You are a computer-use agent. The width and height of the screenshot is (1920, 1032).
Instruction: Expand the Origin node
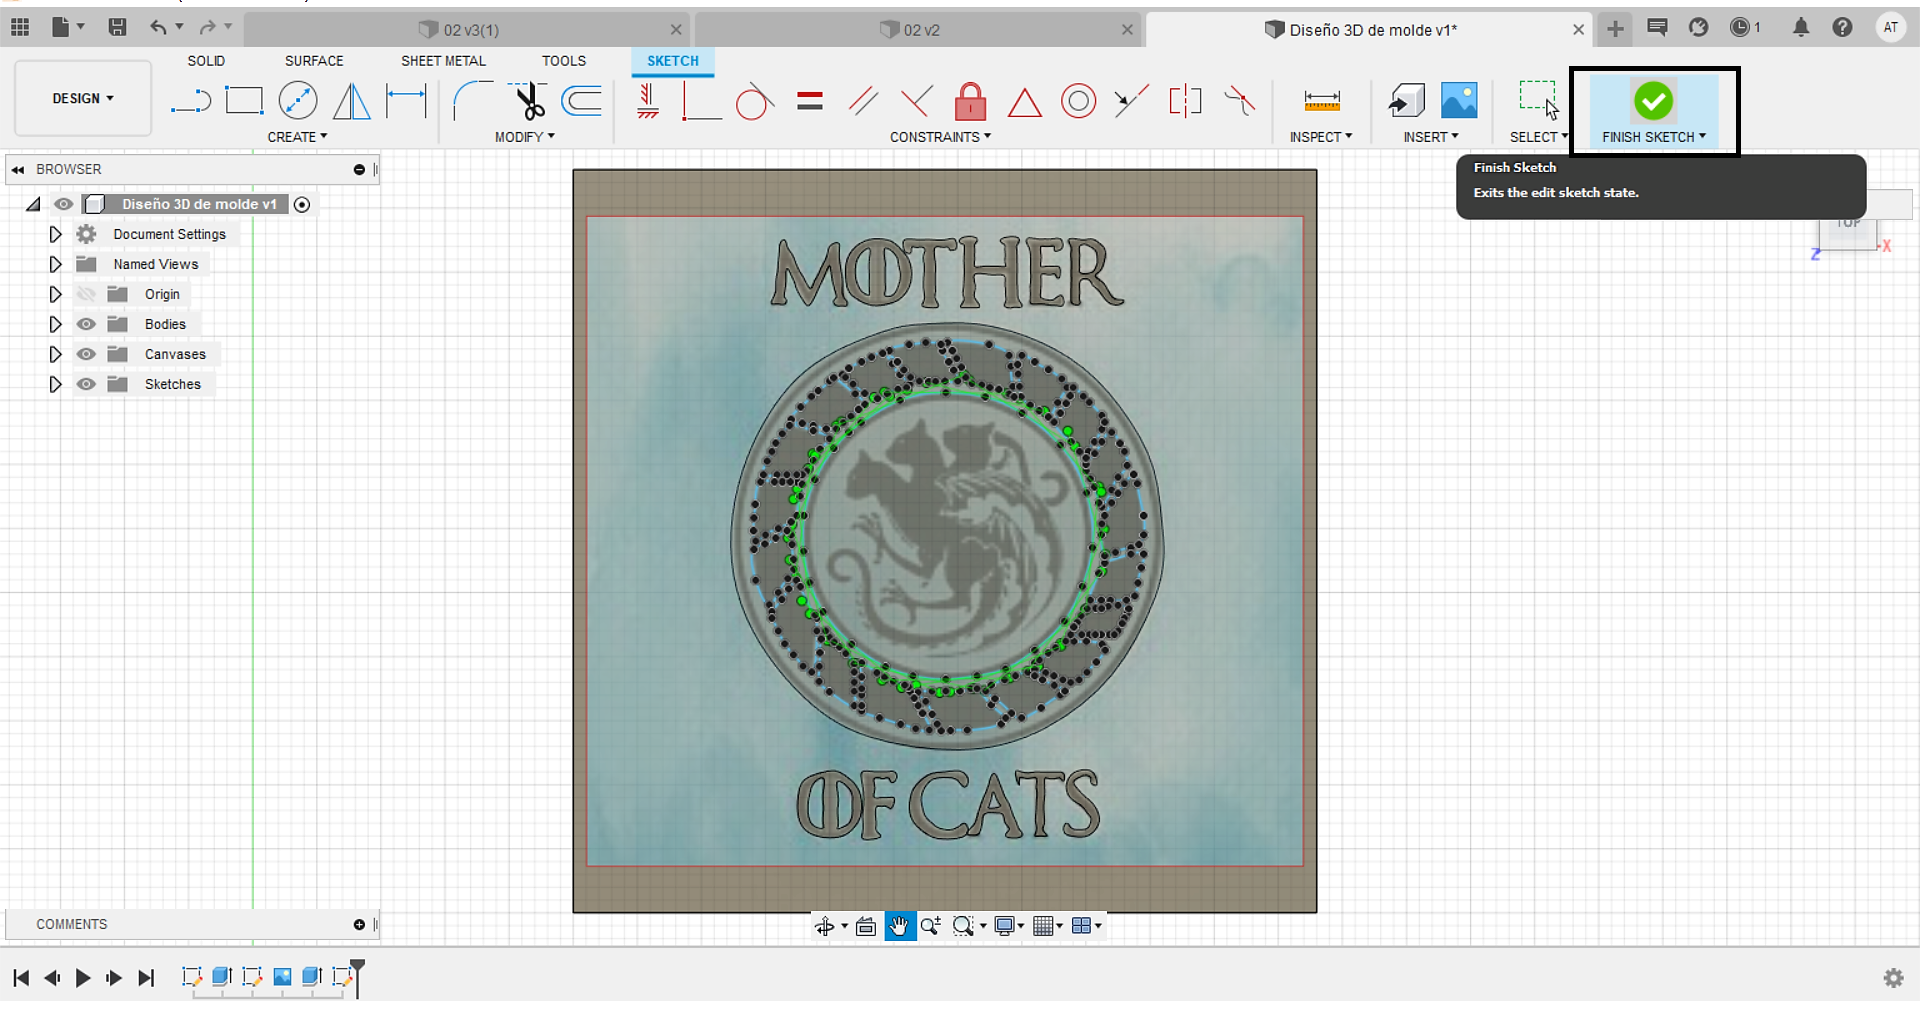(55, 294)
